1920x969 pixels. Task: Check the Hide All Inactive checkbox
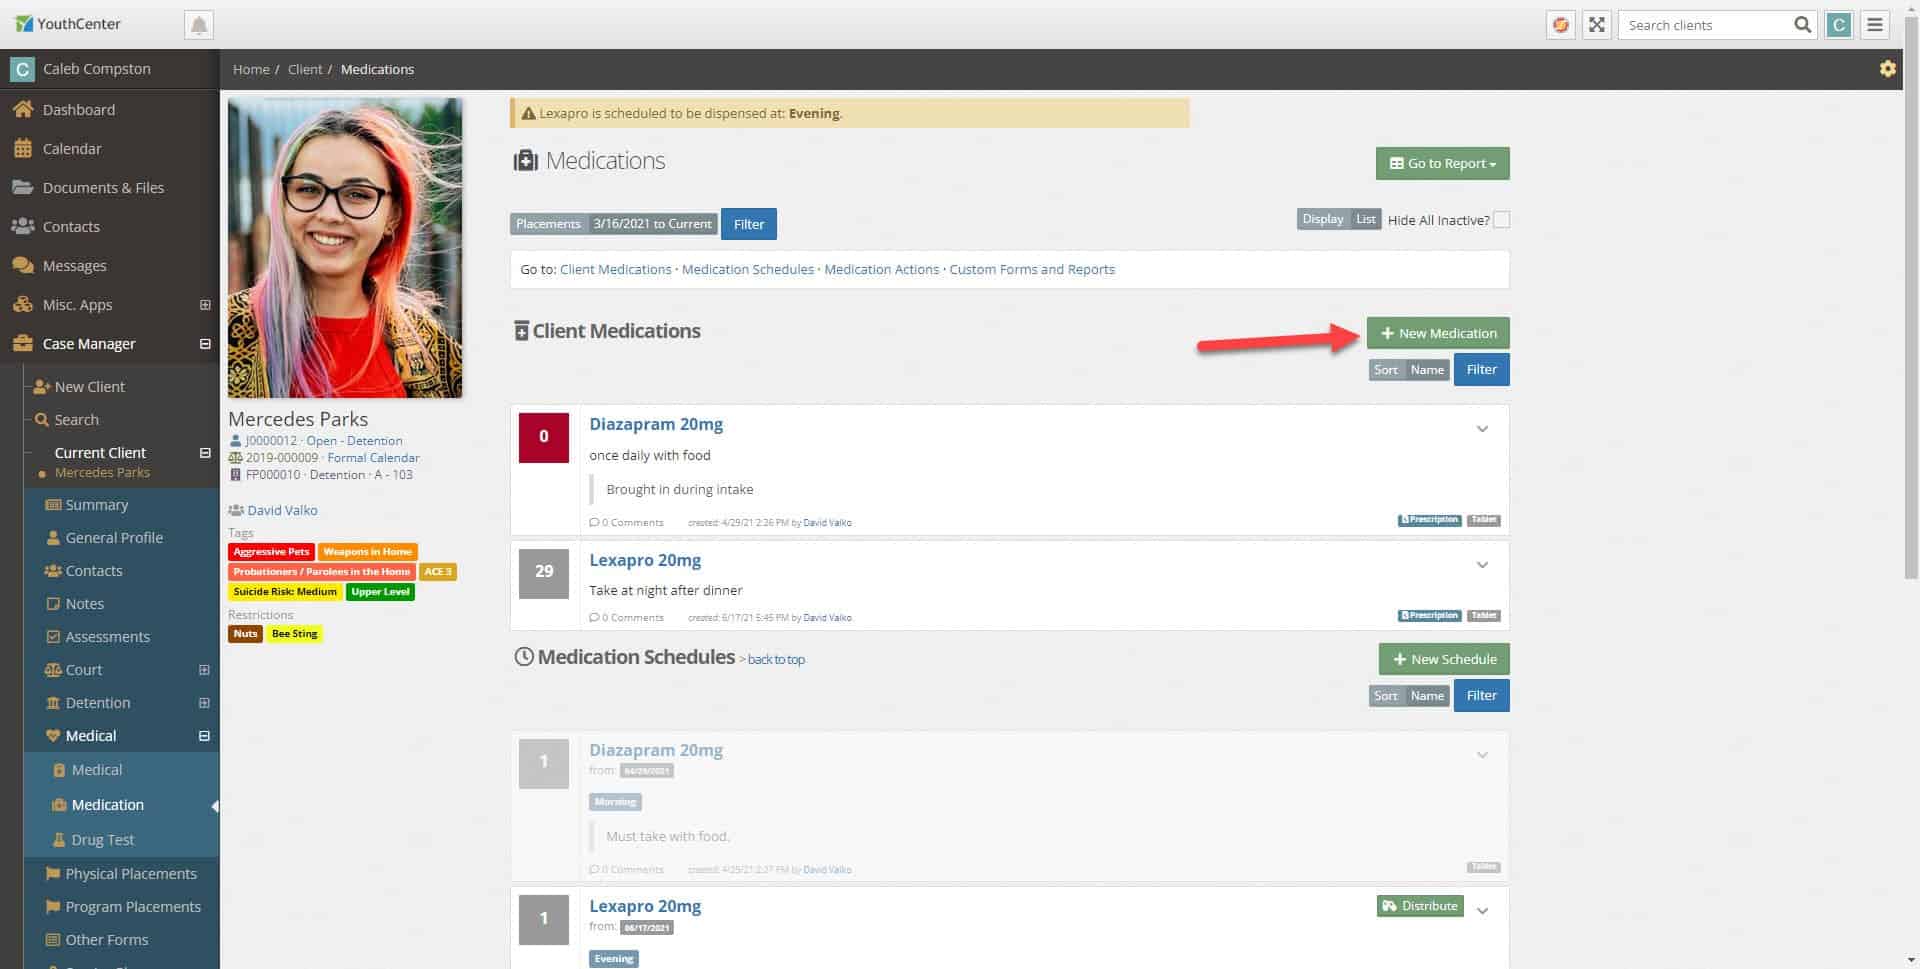(x=1501, y=220)
